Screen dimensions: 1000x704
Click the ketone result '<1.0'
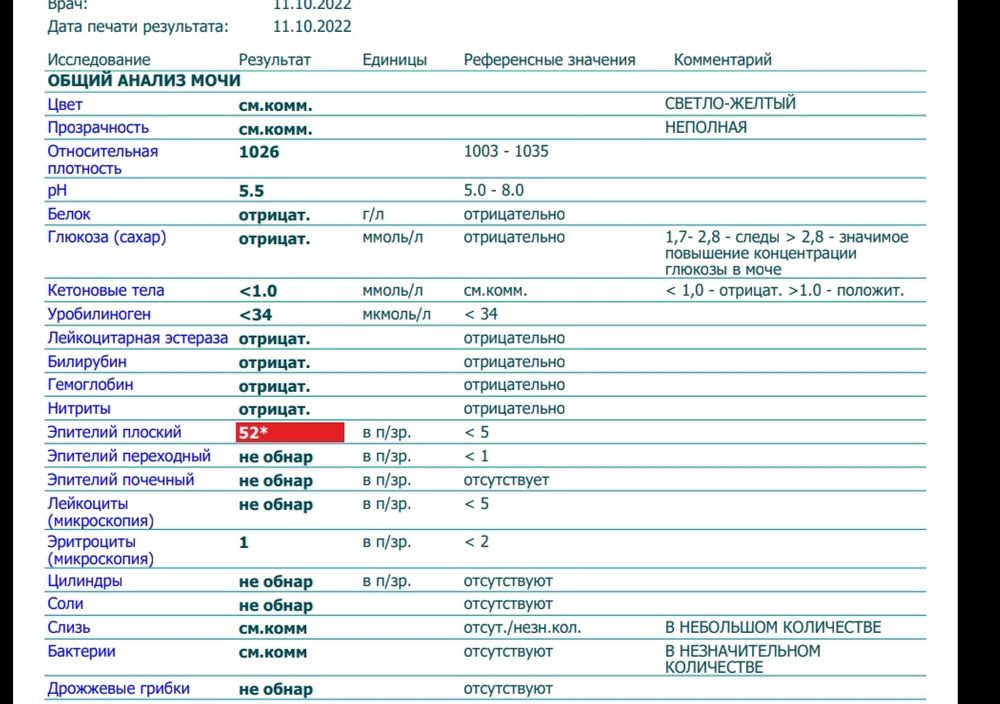pyautogui.click(x=258, y=291)
